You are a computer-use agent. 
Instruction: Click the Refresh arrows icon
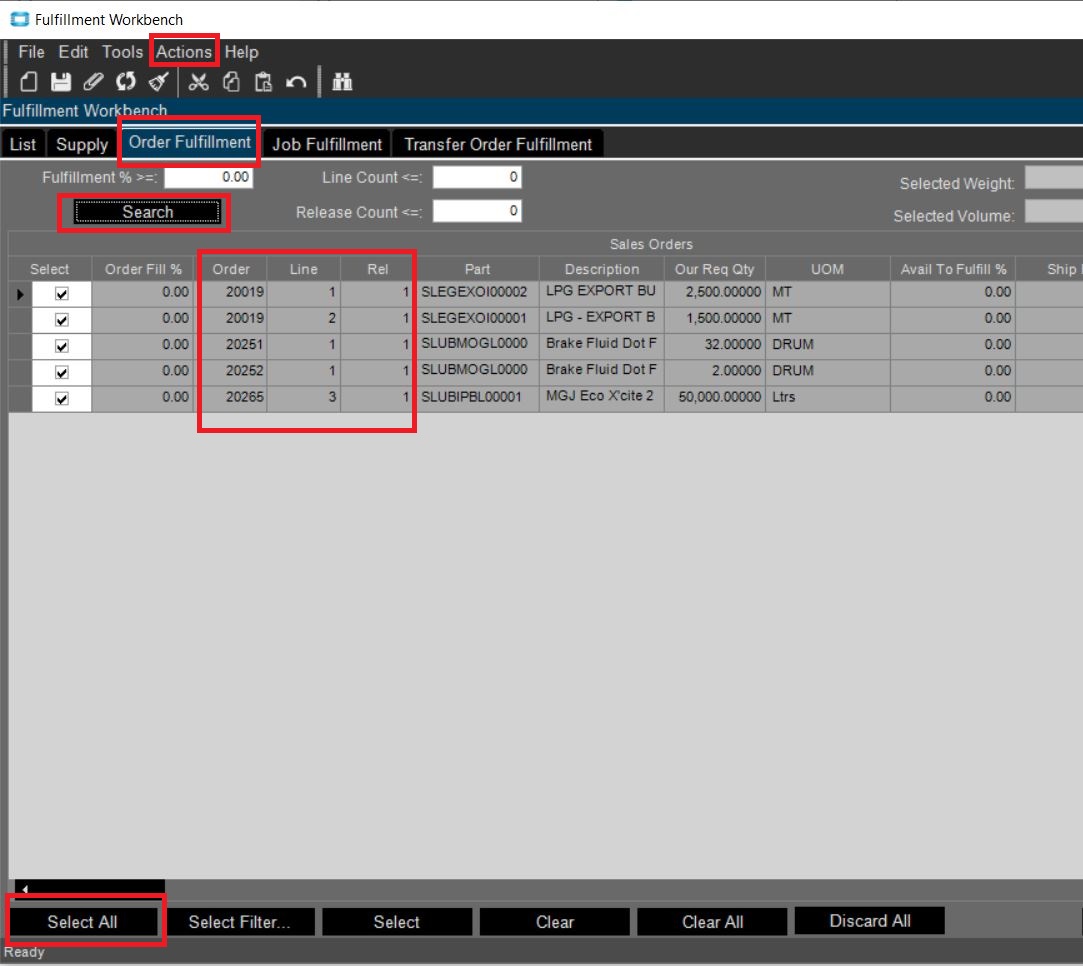(125, 82)
